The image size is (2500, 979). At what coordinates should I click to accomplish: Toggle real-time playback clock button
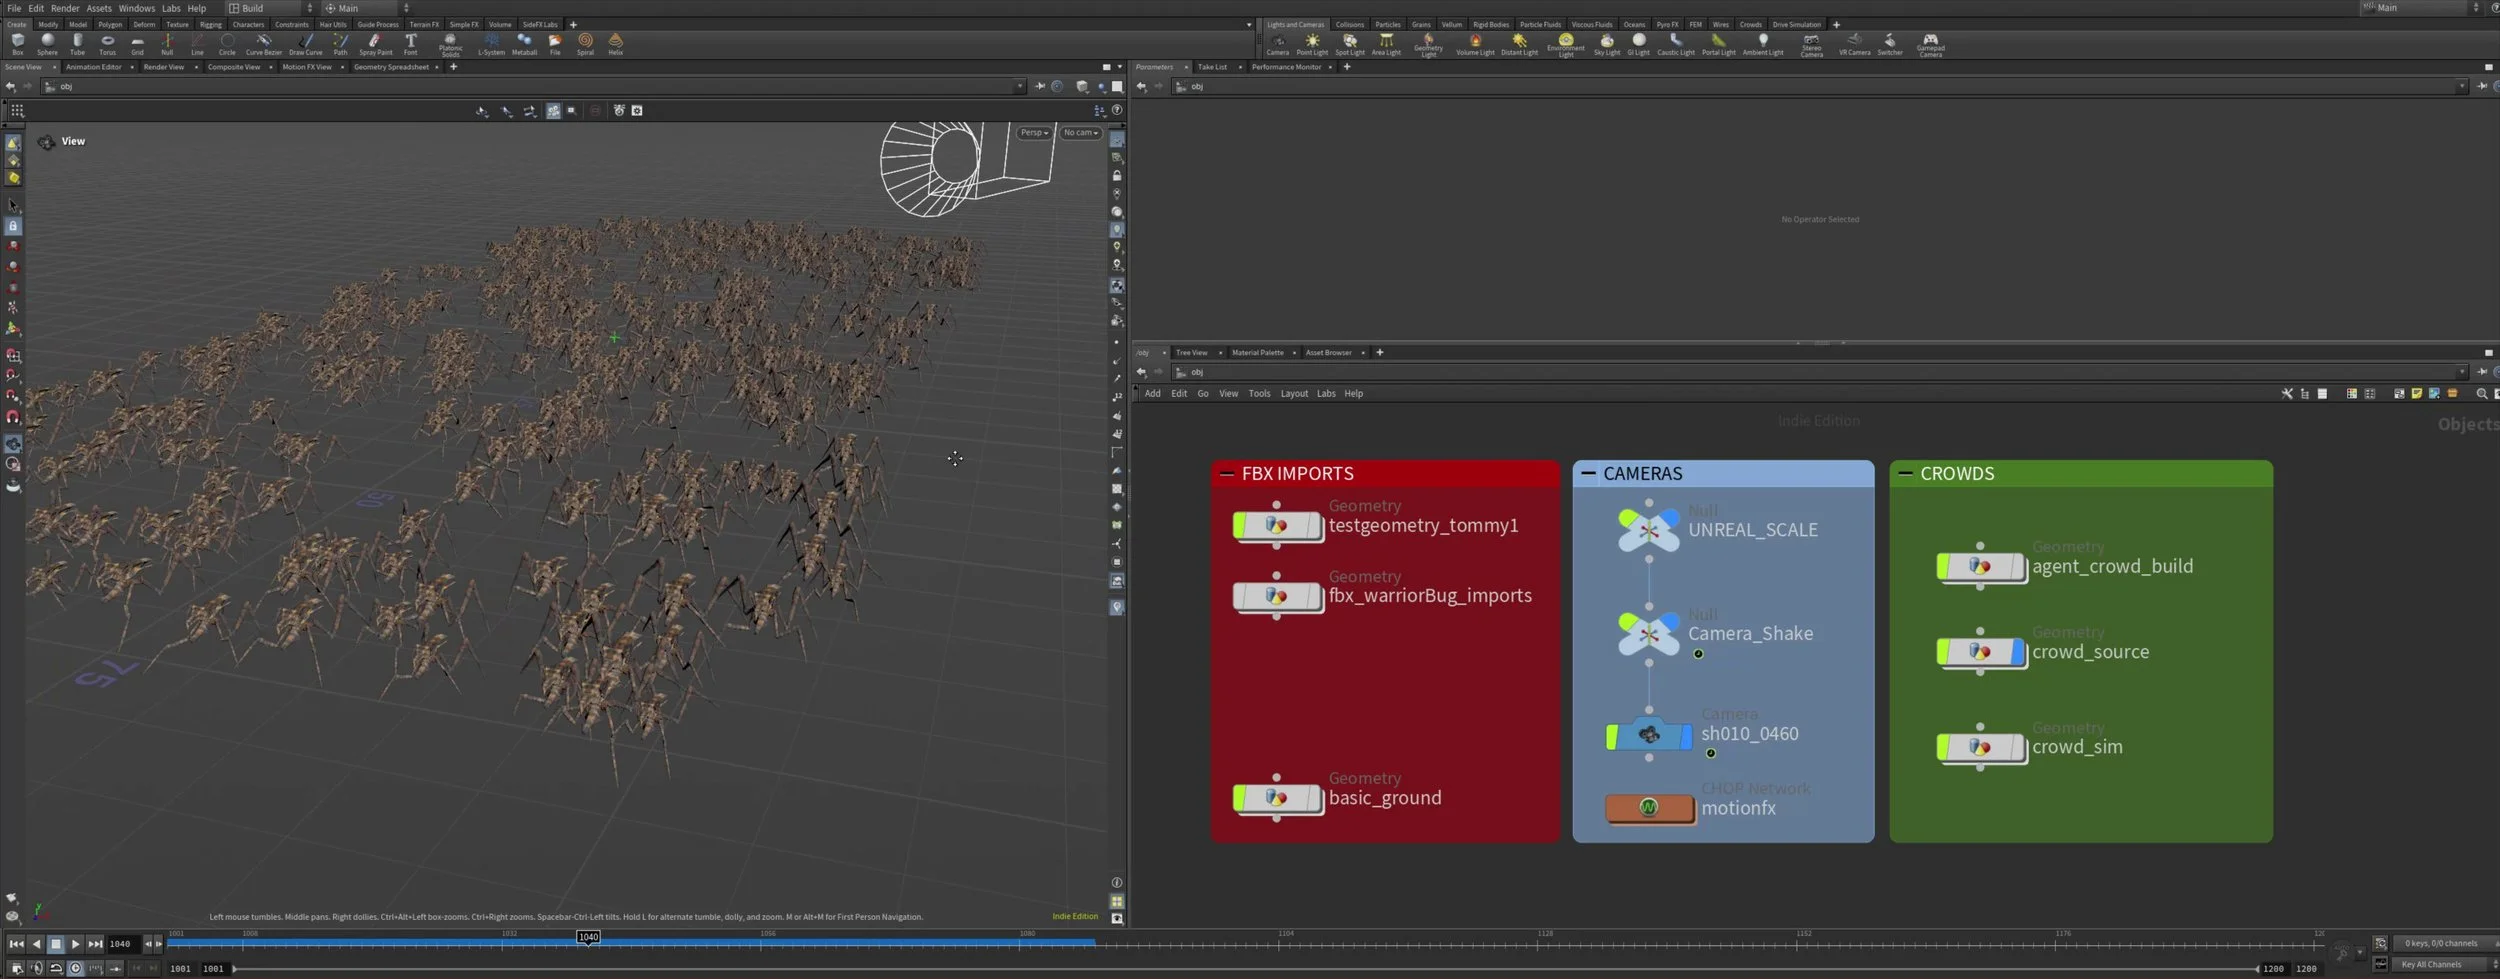coord(76,968)
